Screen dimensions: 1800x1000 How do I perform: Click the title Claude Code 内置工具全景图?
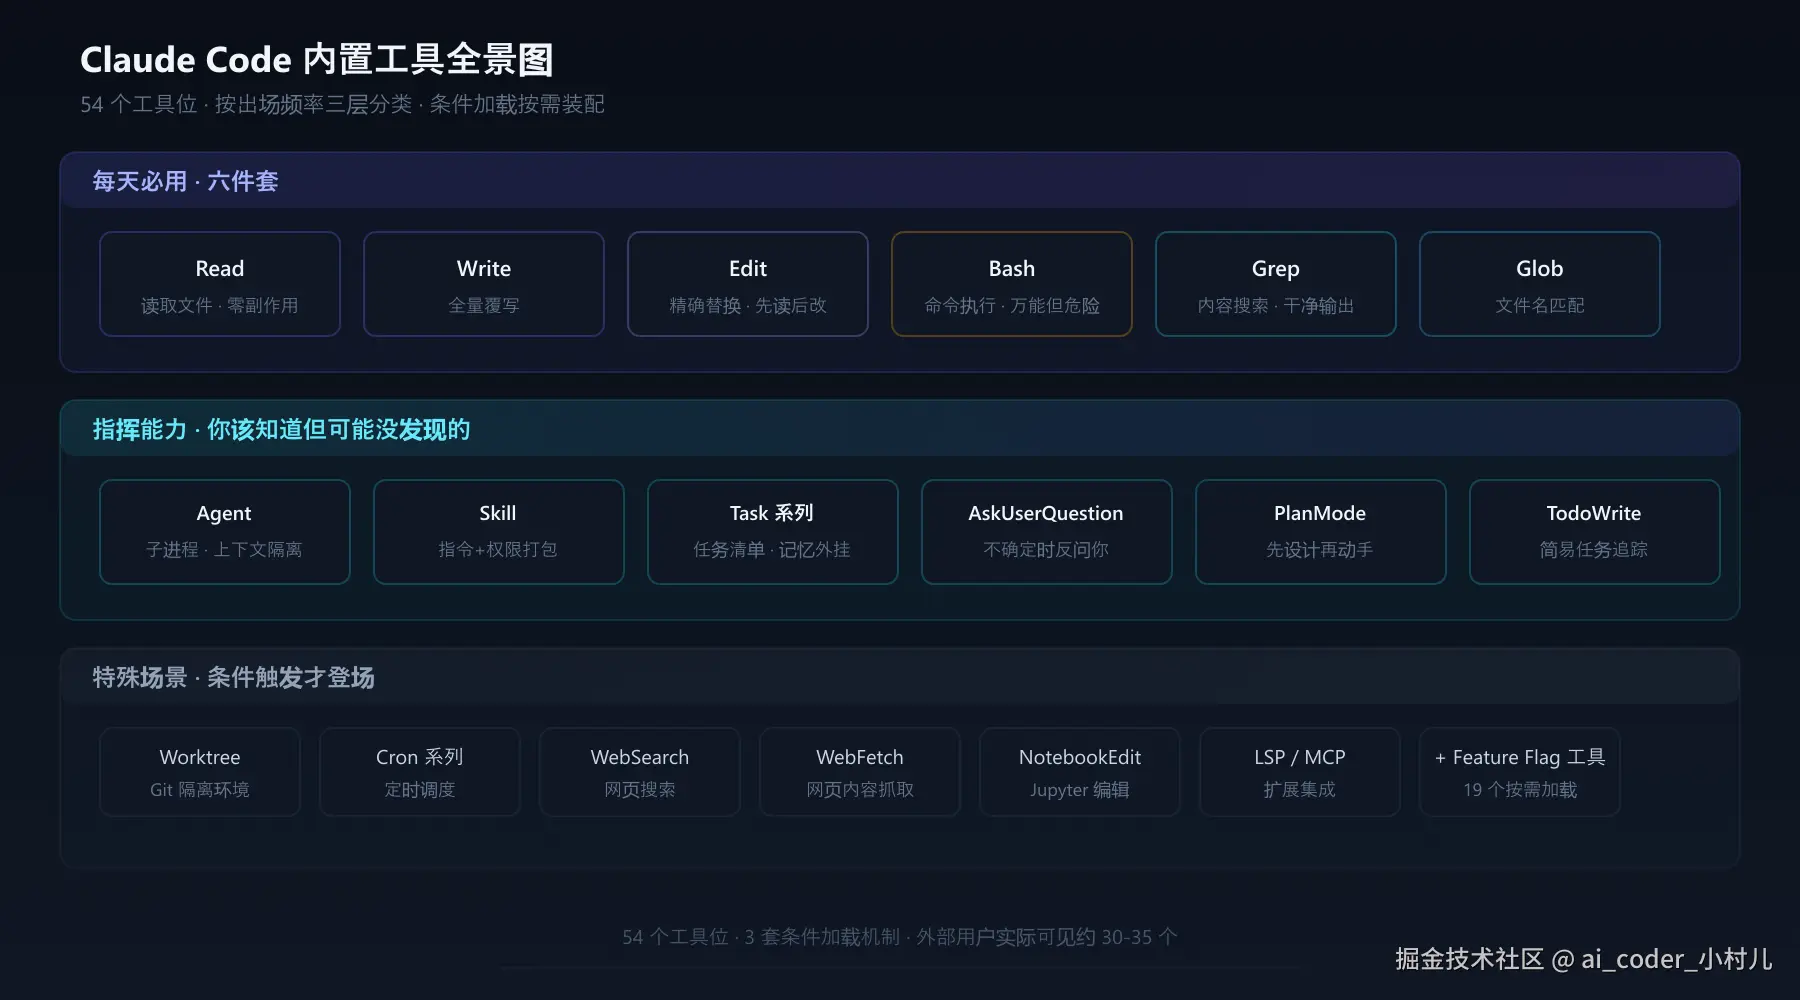coord(316,59)
